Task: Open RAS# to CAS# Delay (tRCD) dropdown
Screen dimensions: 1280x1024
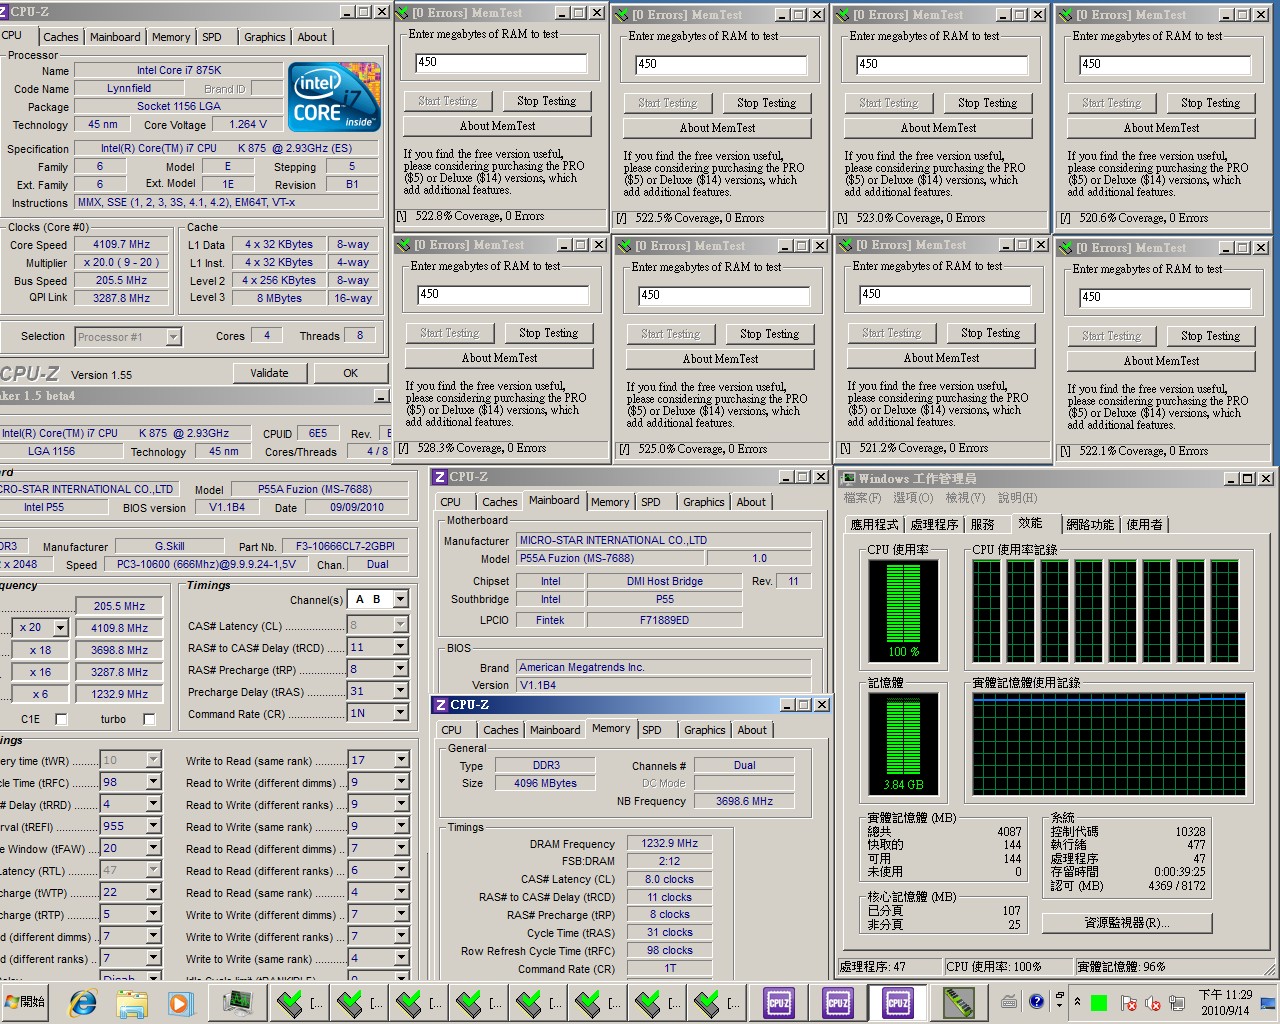Action: coord(401,647)
